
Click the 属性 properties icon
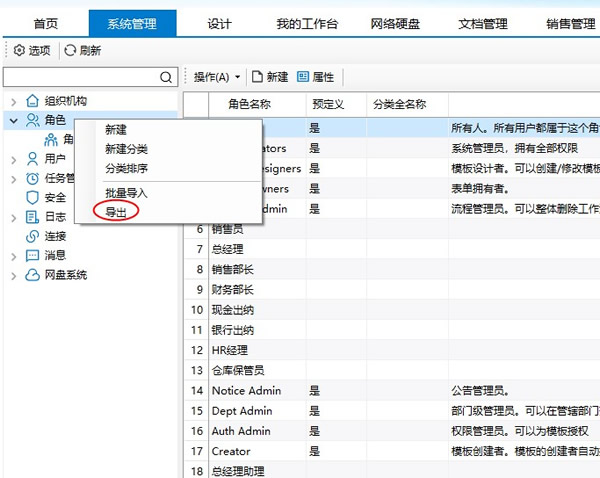[x=303, y=77]
